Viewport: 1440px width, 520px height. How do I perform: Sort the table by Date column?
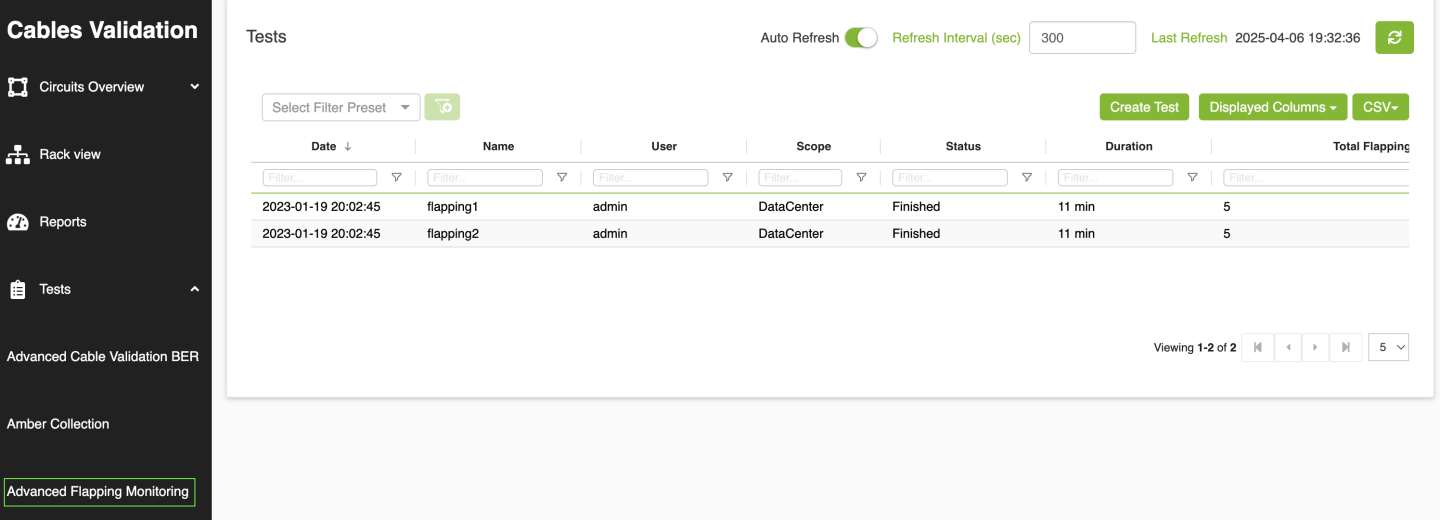pos(324,146)
